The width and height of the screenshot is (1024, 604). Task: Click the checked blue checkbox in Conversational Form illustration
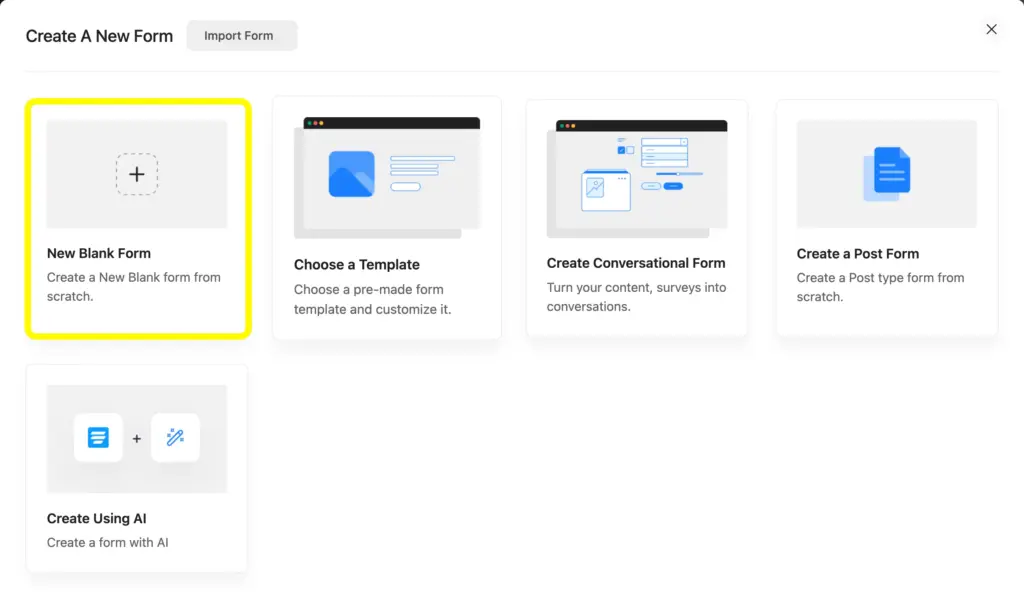[x=621, y=149]
